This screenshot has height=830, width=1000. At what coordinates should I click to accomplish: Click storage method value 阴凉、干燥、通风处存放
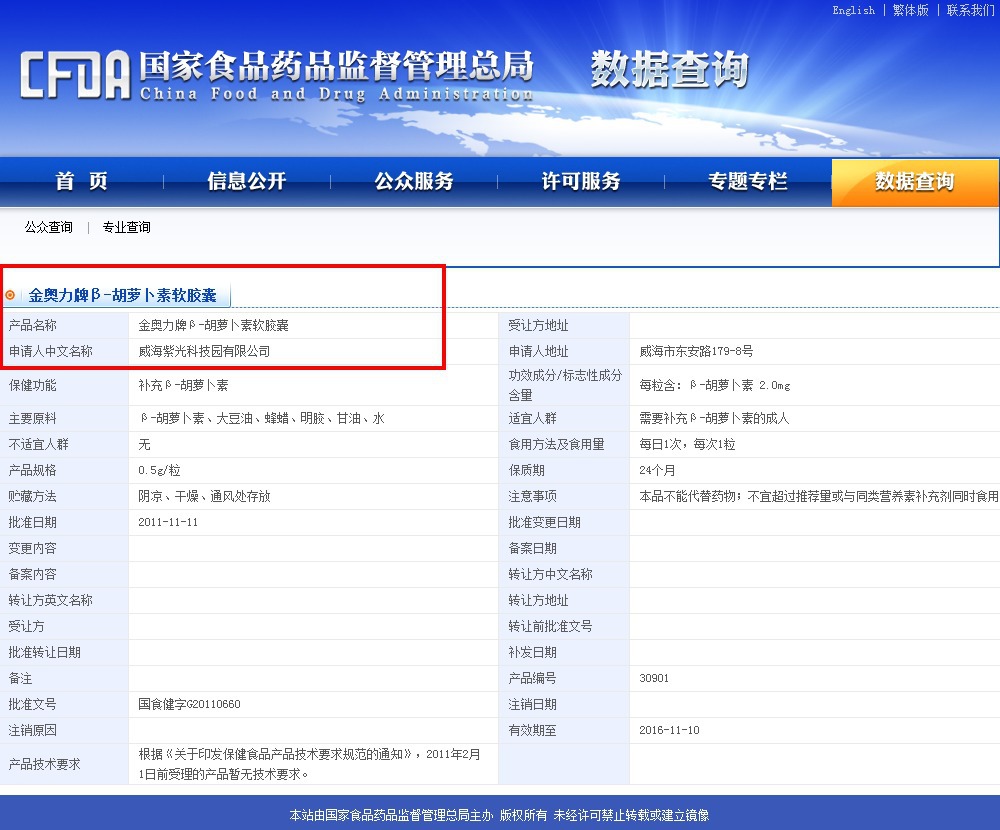(x=204, y=496)
